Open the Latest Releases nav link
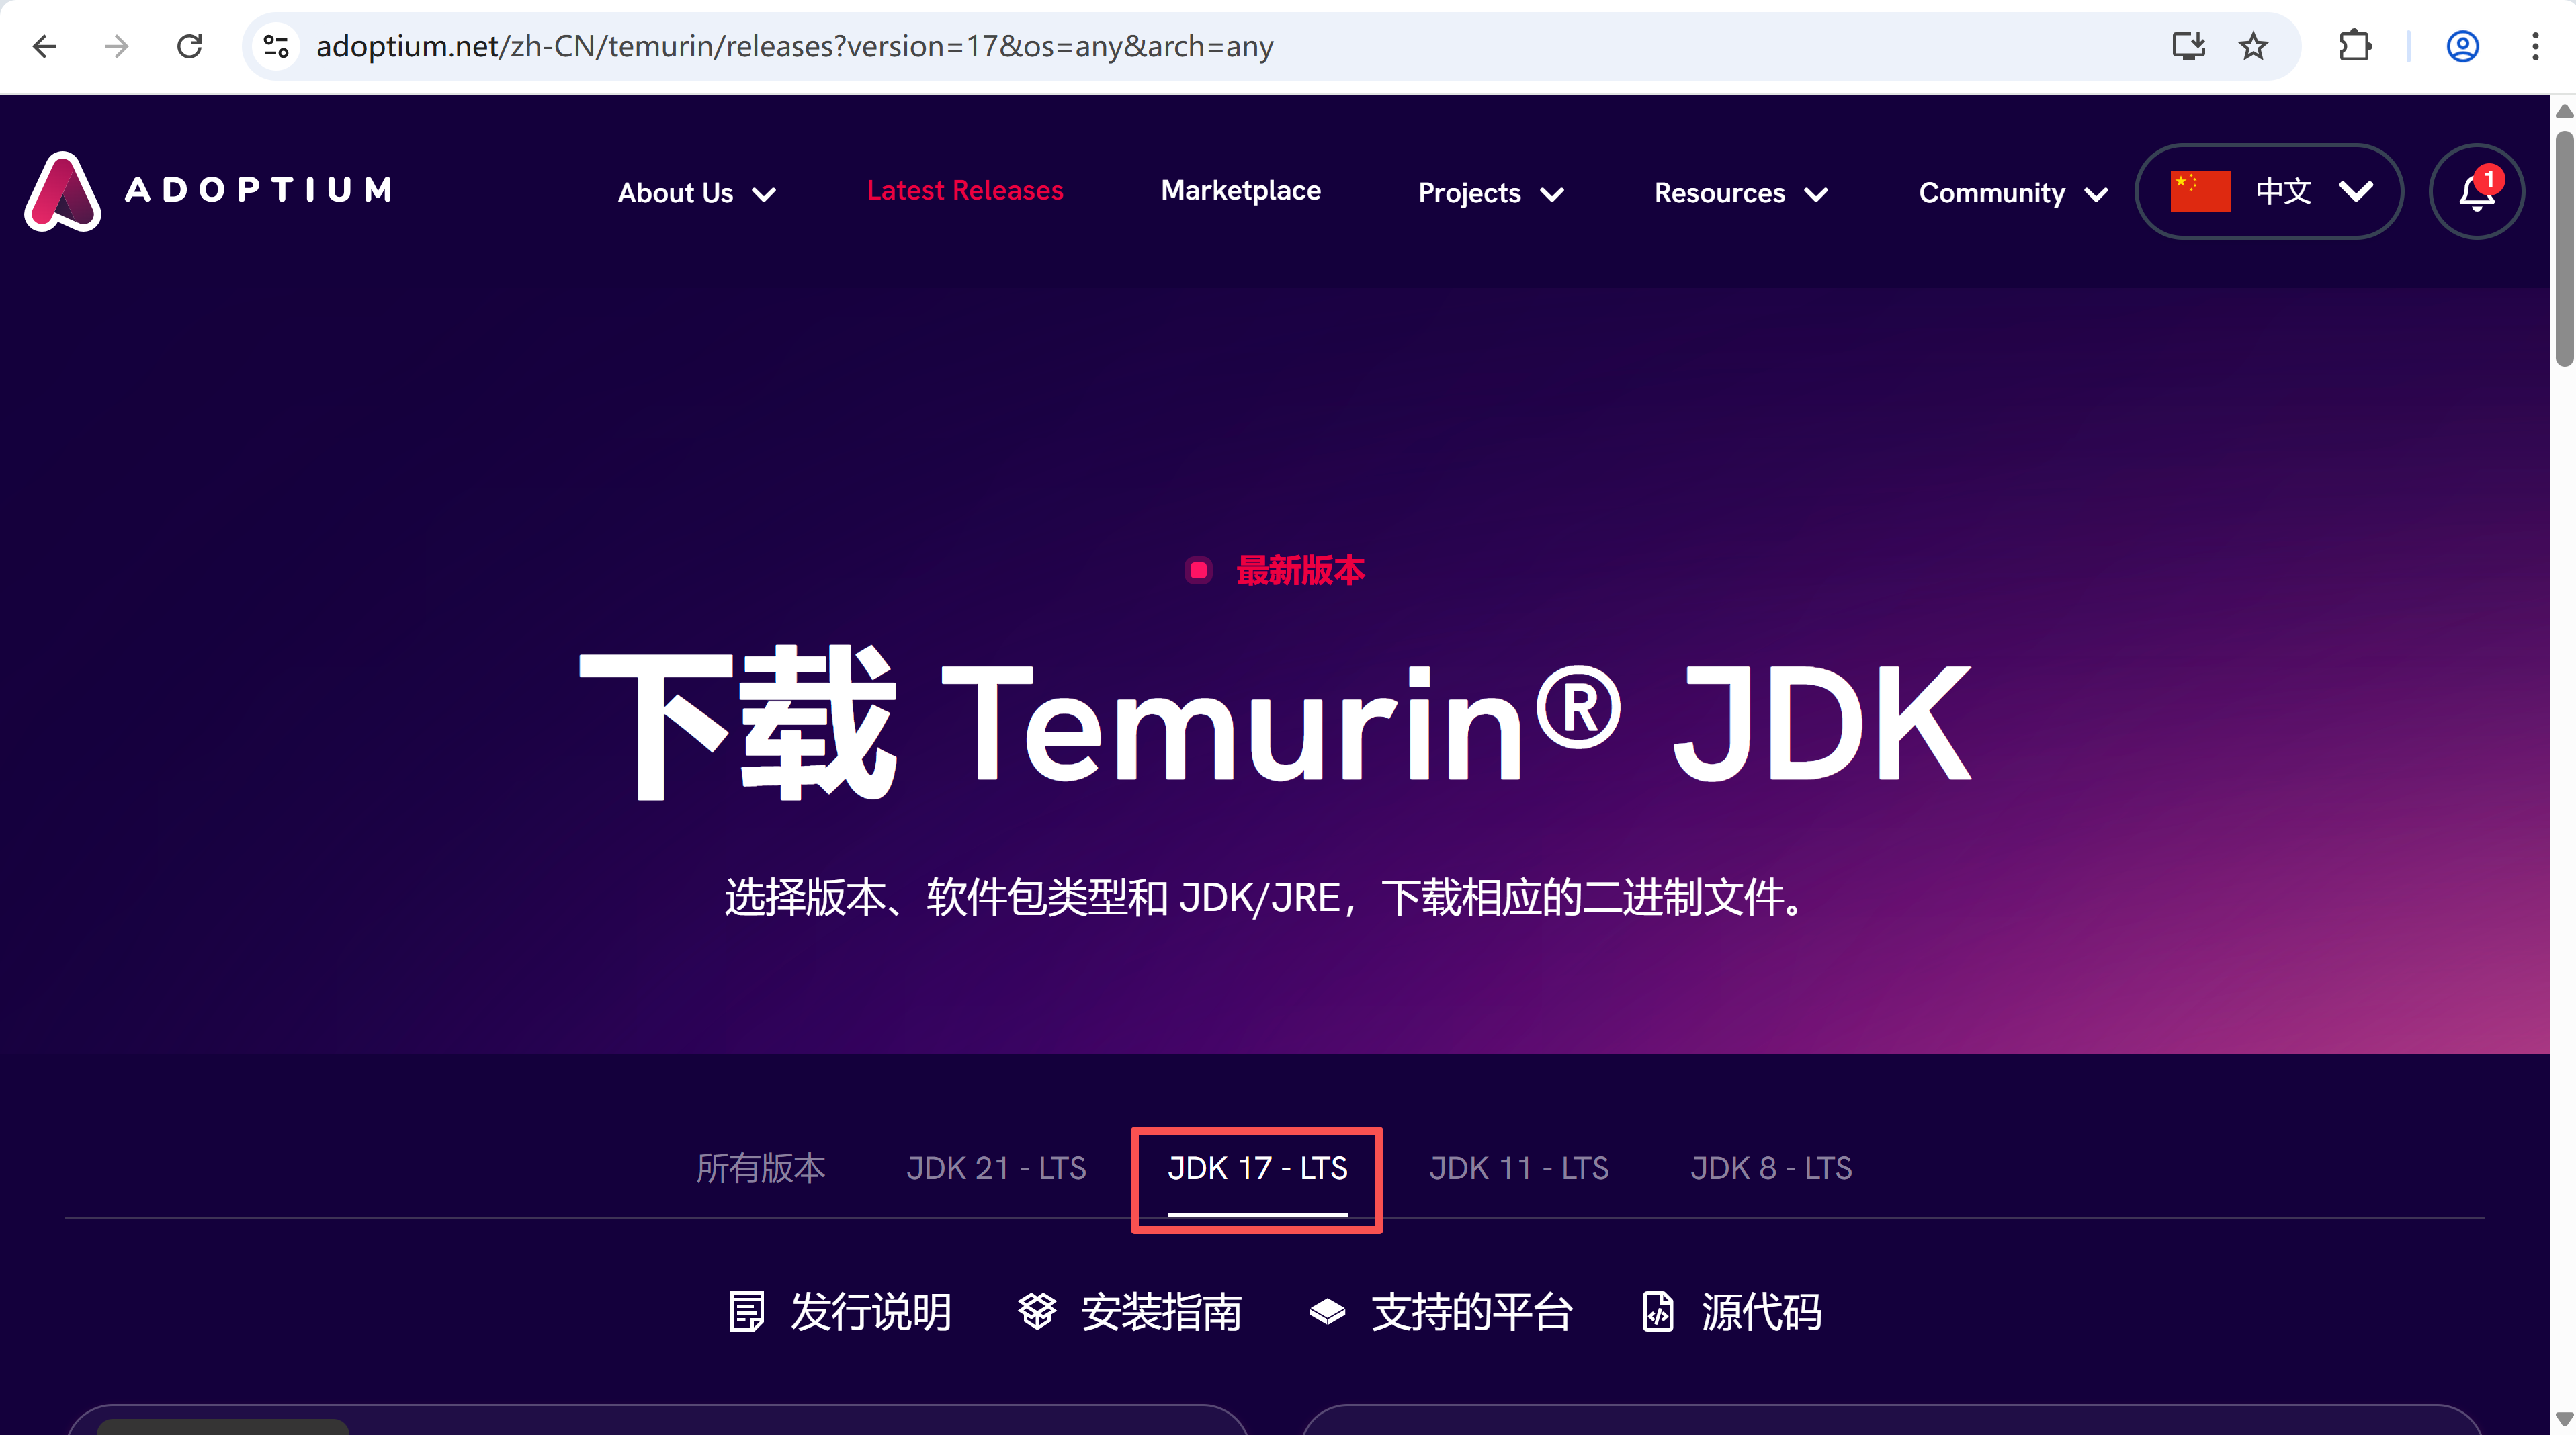This screenshot has width=2576, height=1435. pyautogui.click(x=965, y=190)
